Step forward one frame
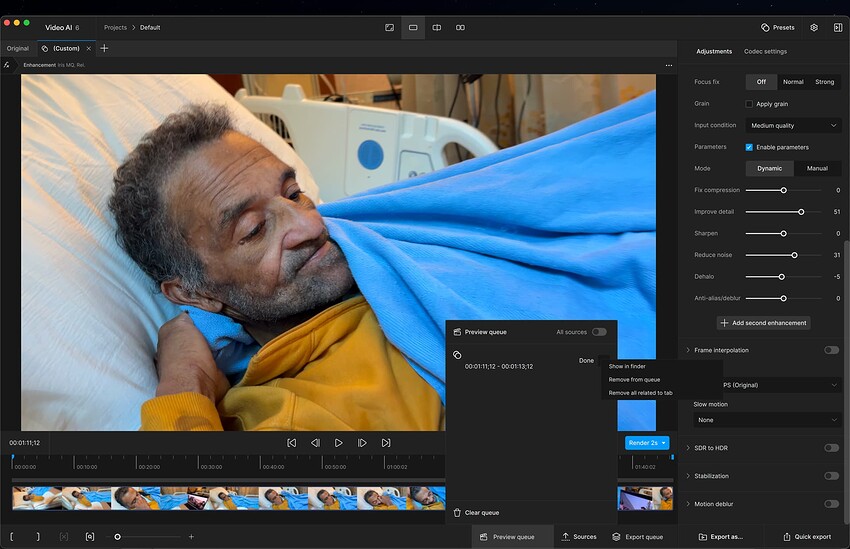 (x=362, y=442)
